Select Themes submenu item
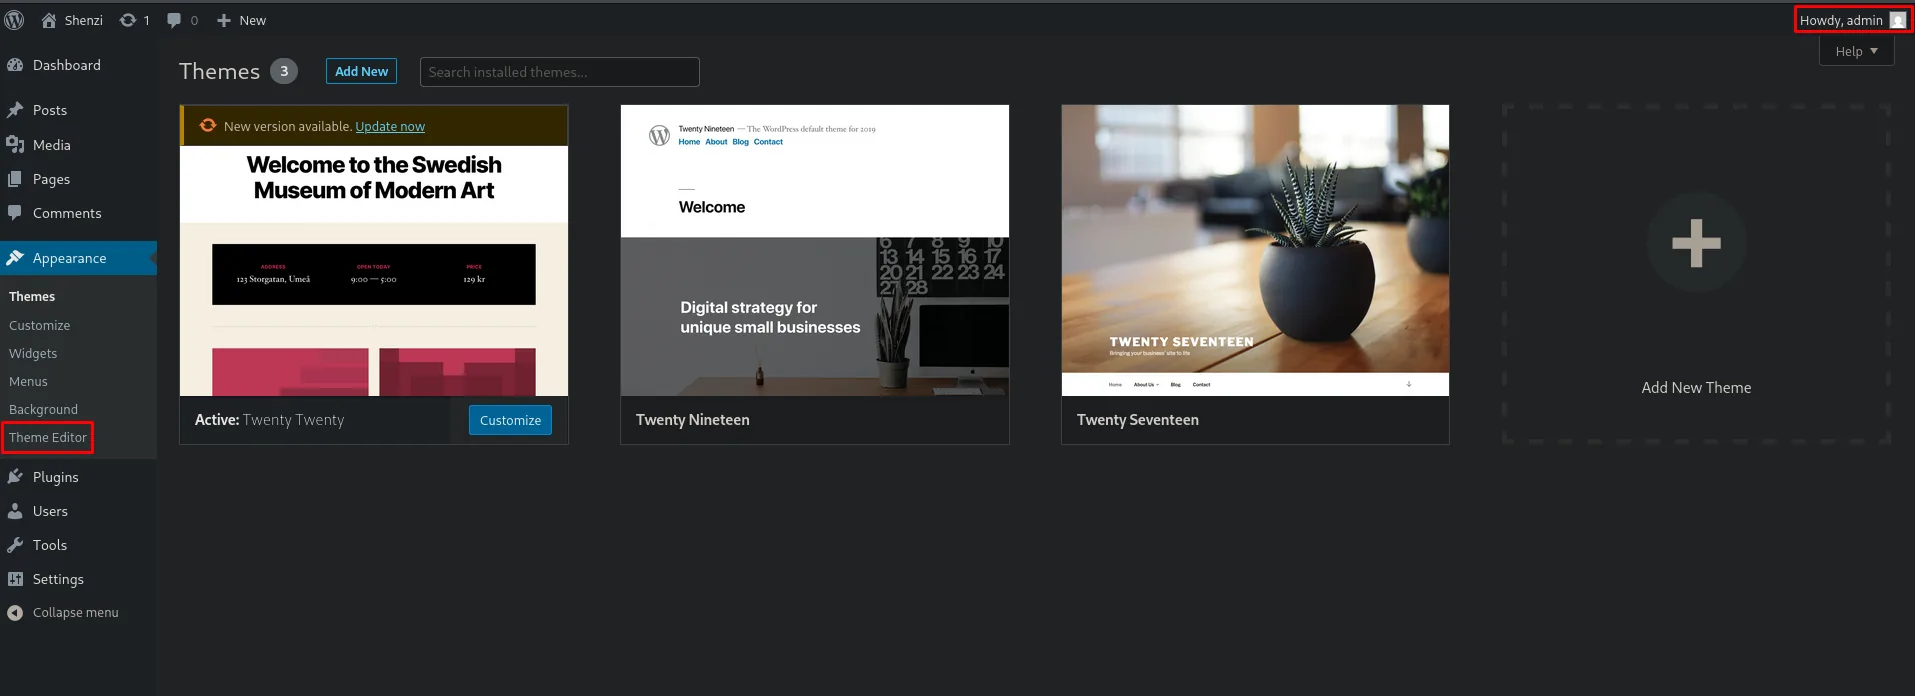 point(32,297)
